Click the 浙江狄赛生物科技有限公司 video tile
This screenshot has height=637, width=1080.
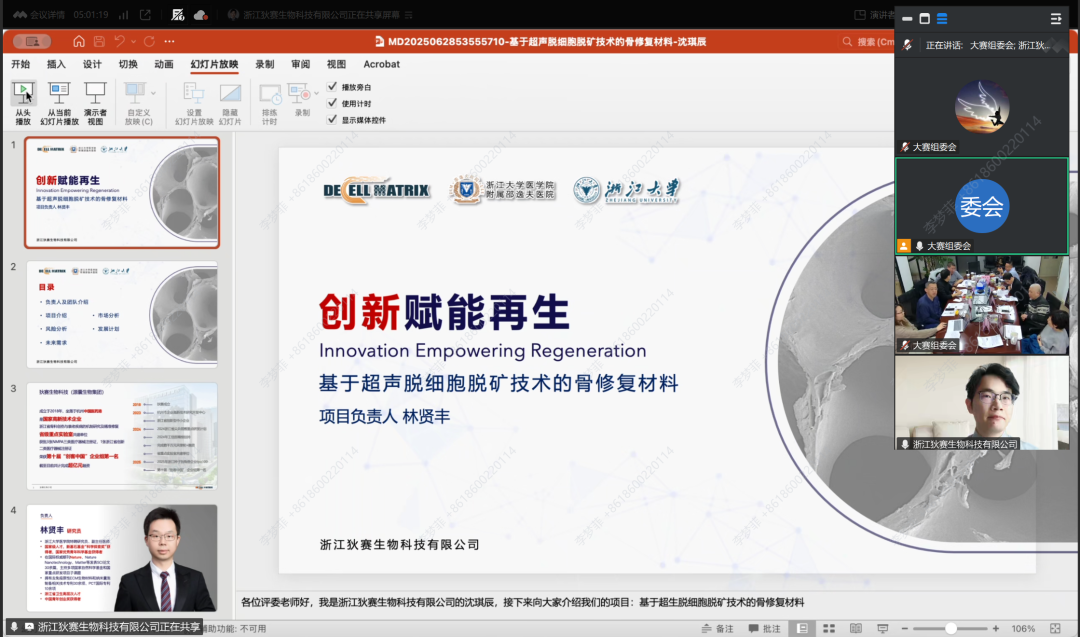(982, 403)
